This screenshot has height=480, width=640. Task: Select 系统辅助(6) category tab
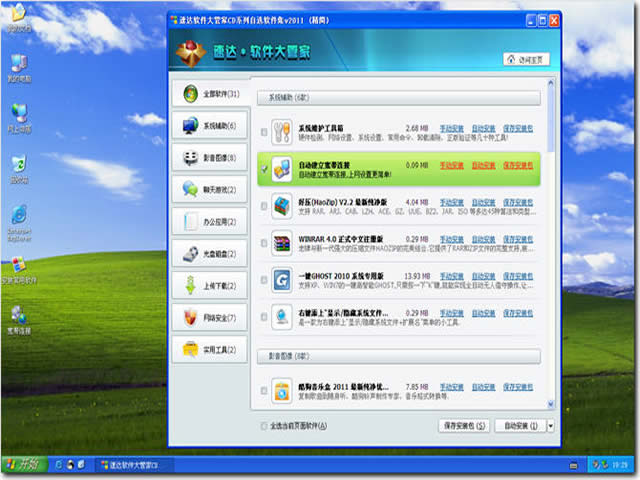(x=210, y=126)
